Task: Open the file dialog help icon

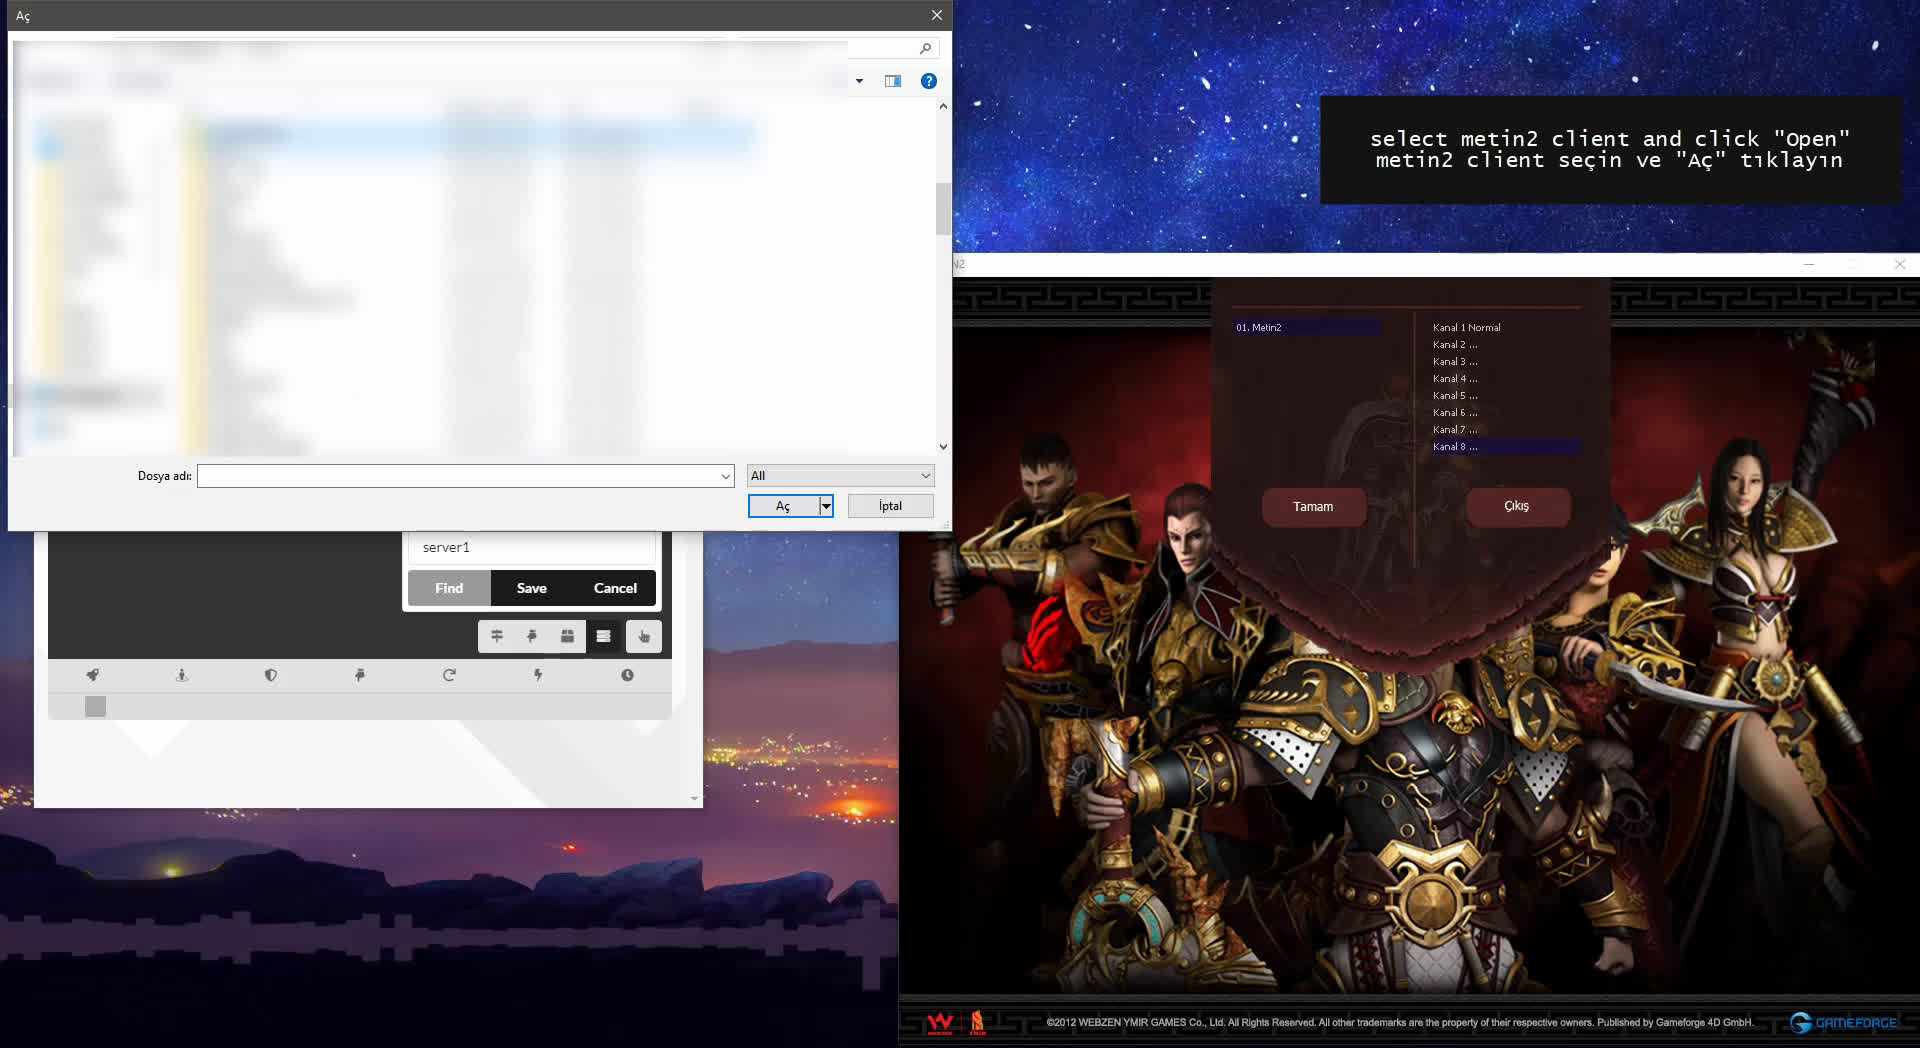Action: pos(929,81)
